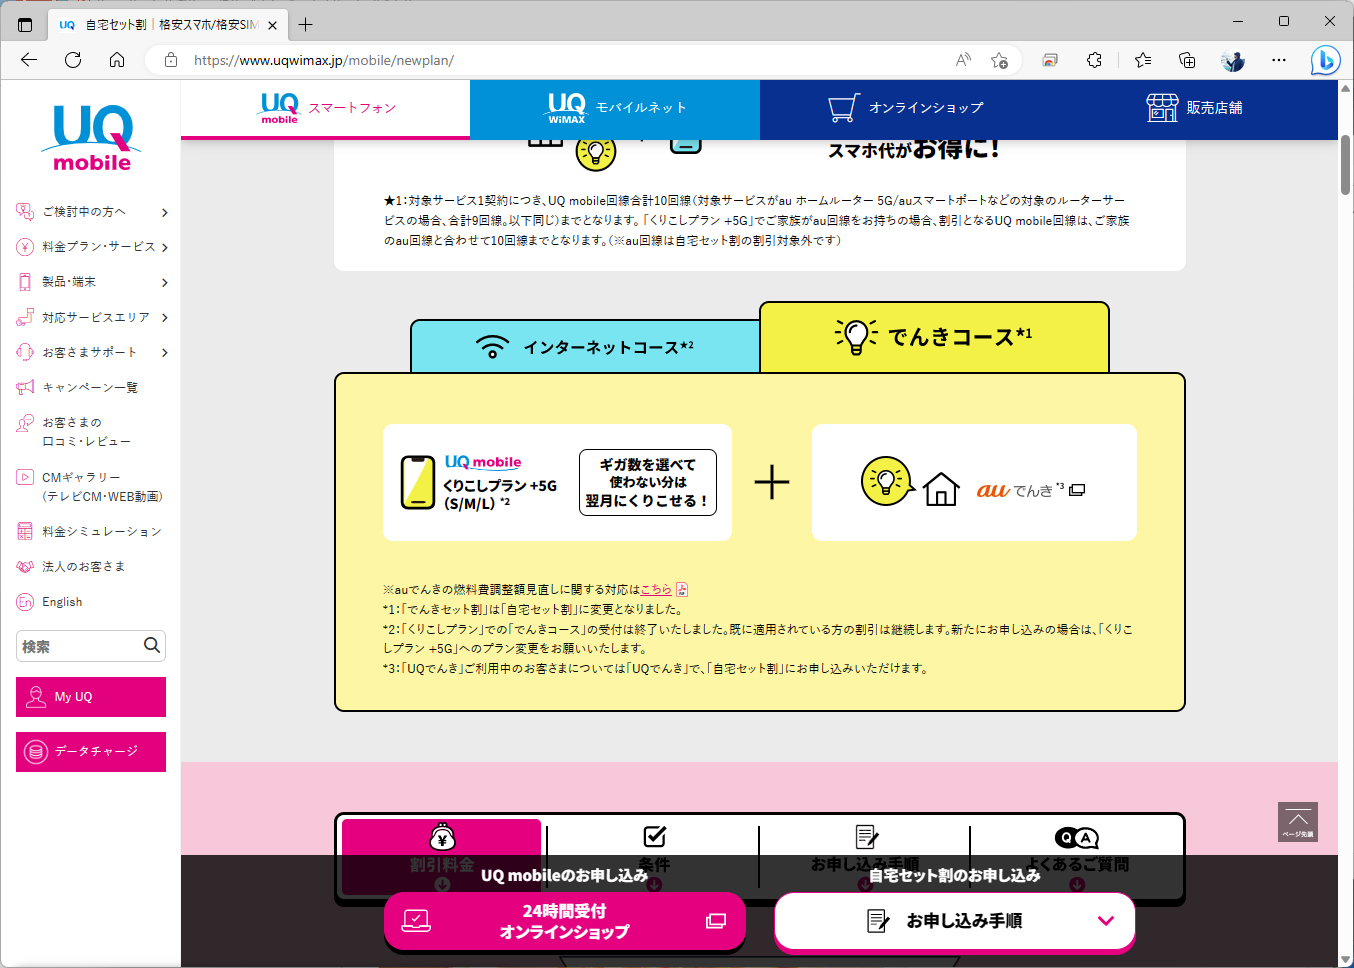Screen dimensions: 1354x968
Task: Click the 販売店舗 storefront icon
Action: [1162, 107]
